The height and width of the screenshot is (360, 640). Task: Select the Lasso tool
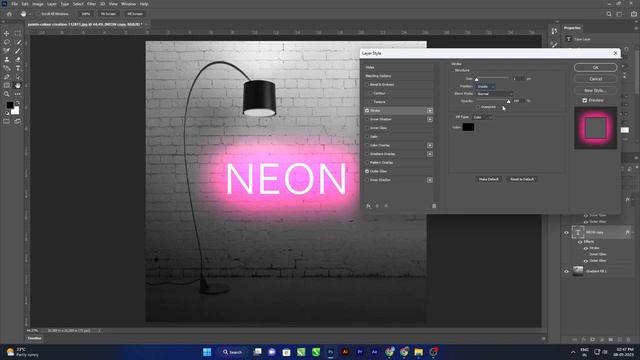[7, 42]
